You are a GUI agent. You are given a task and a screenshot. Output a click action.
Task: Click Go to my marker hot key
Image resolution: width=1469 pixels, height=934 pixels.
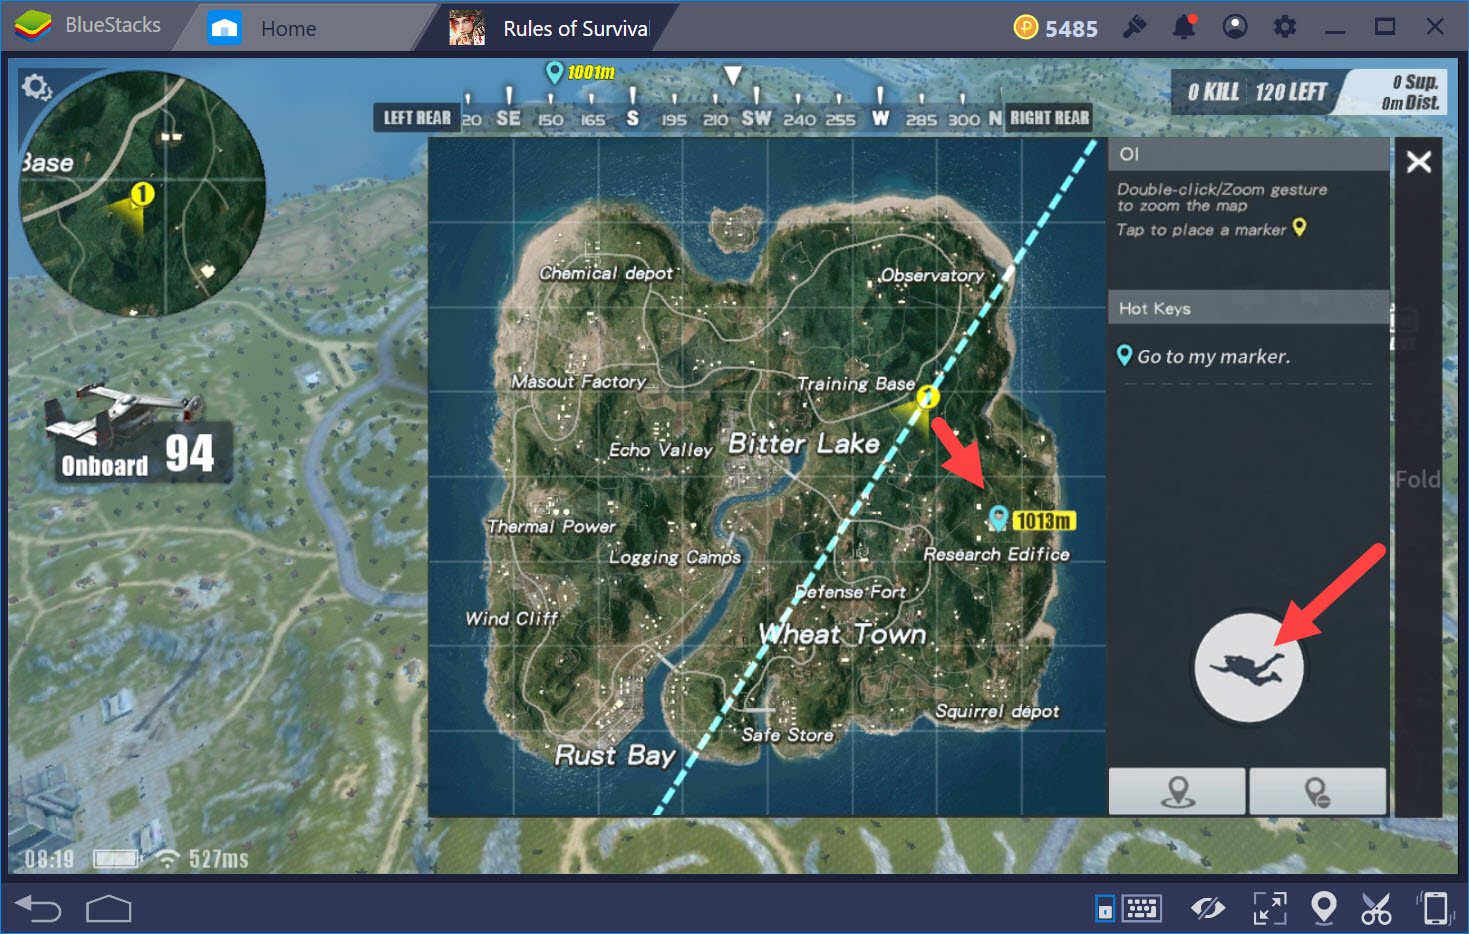point(1203,356)
